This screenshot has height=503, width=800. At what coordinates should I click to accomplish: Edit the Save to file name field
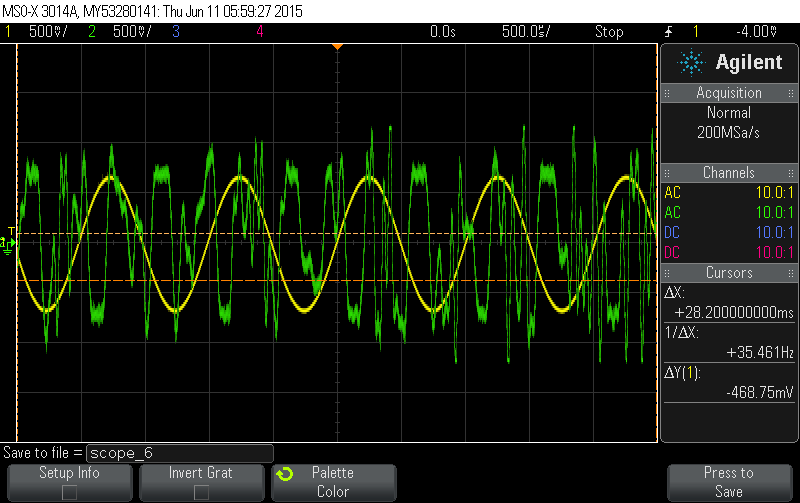point(180,453)
